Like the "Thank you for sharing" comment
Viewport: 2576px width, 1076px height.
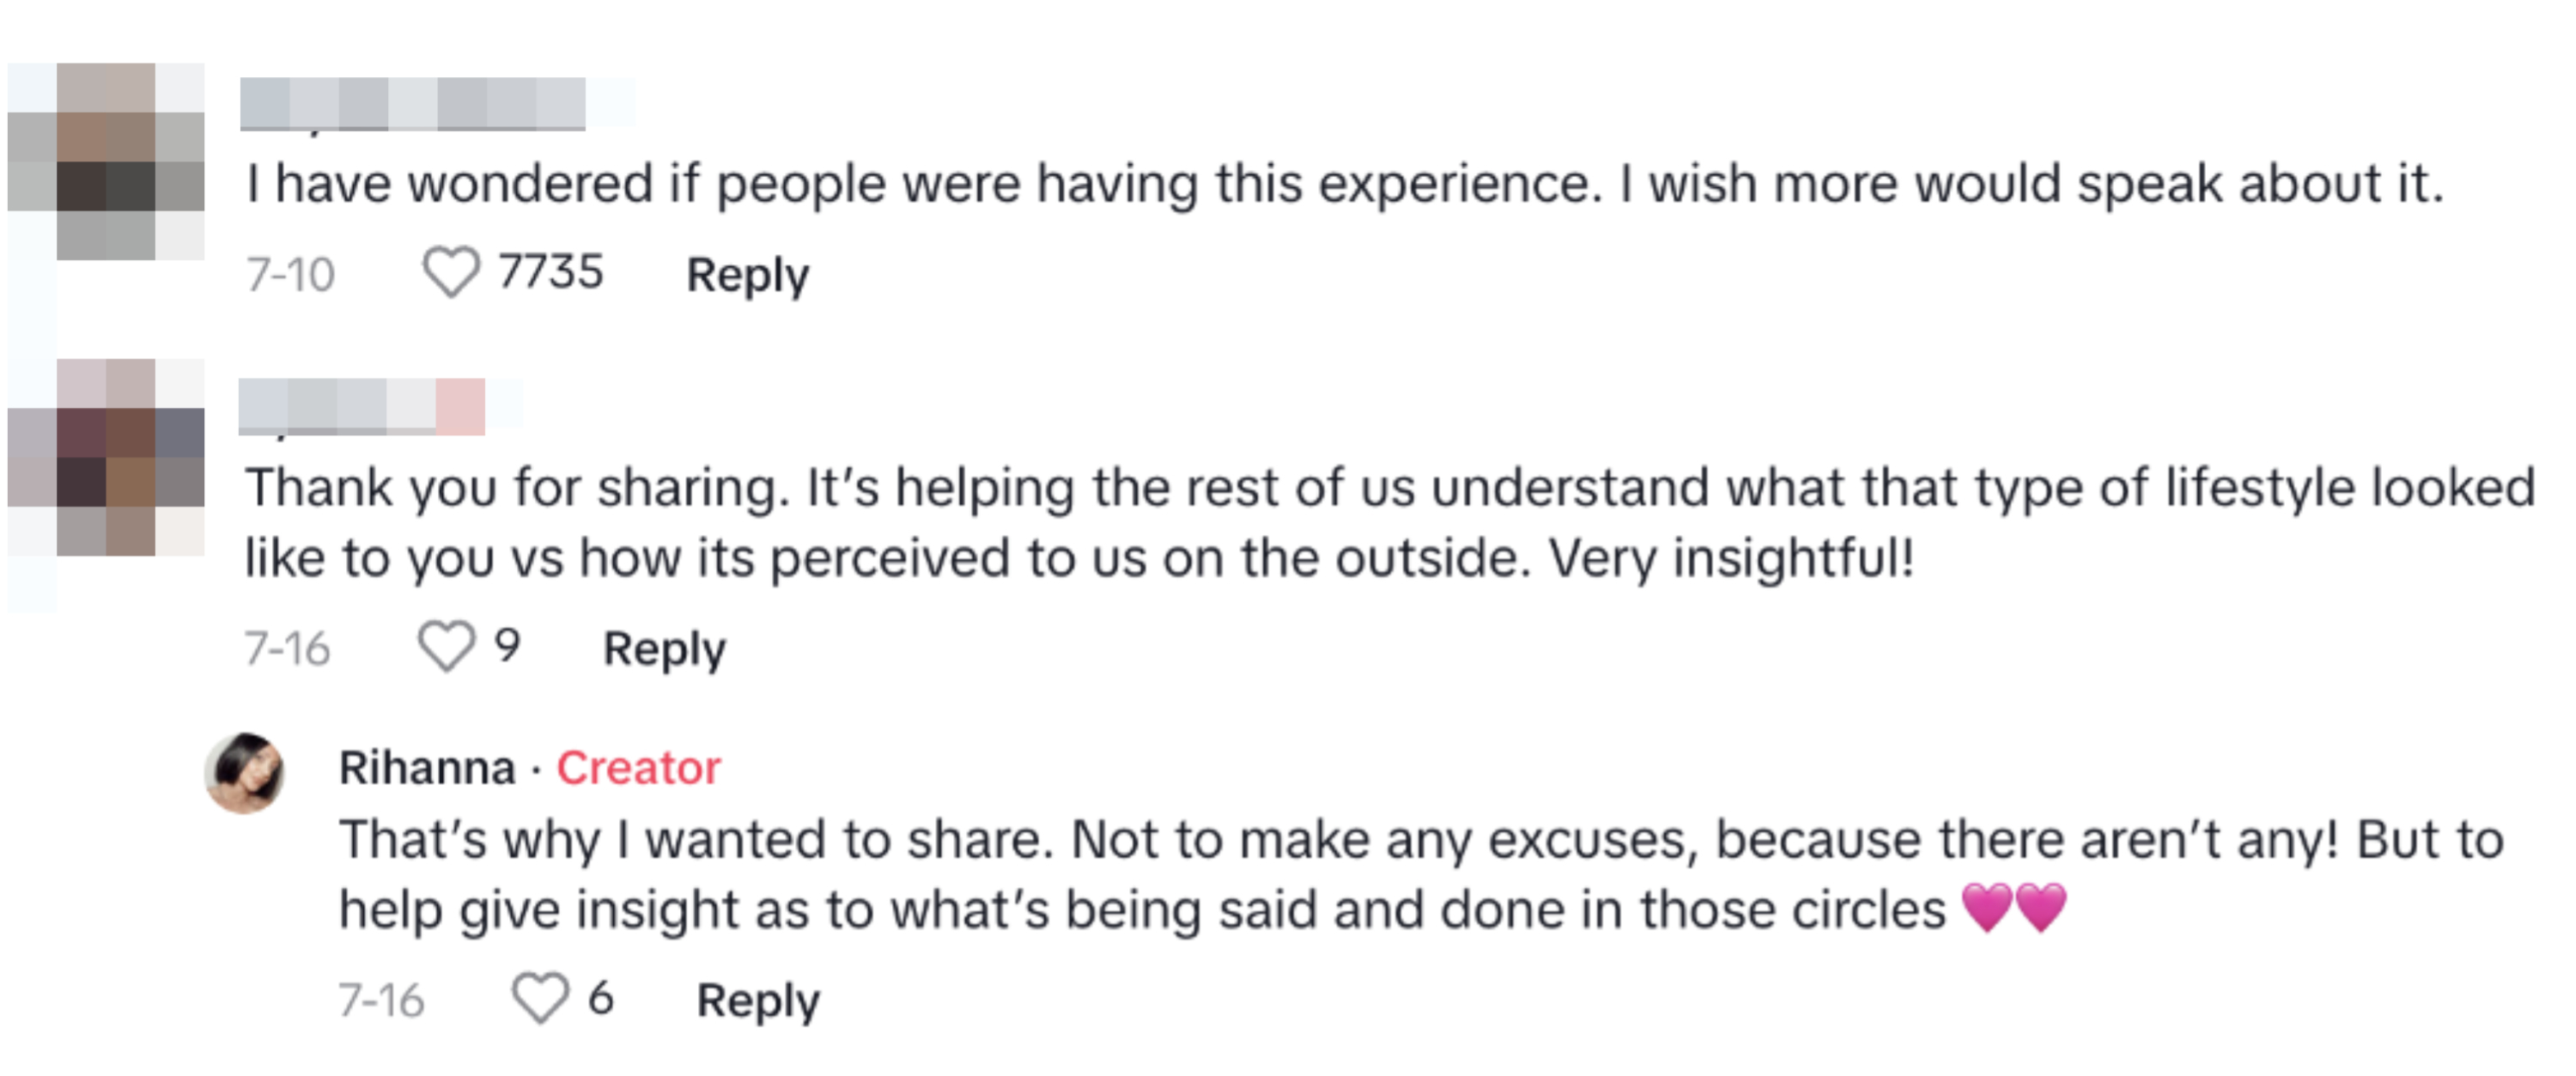click(445, 646)
